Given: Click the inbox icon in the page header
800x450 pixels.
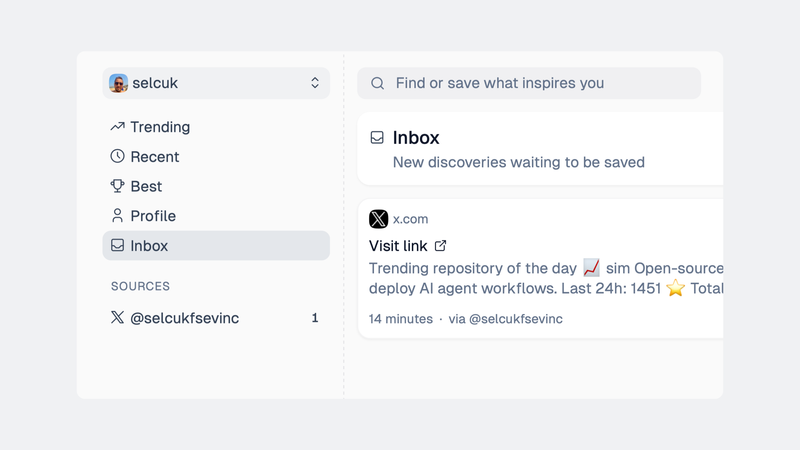Looking at the screenshot, I should (377, 138).
